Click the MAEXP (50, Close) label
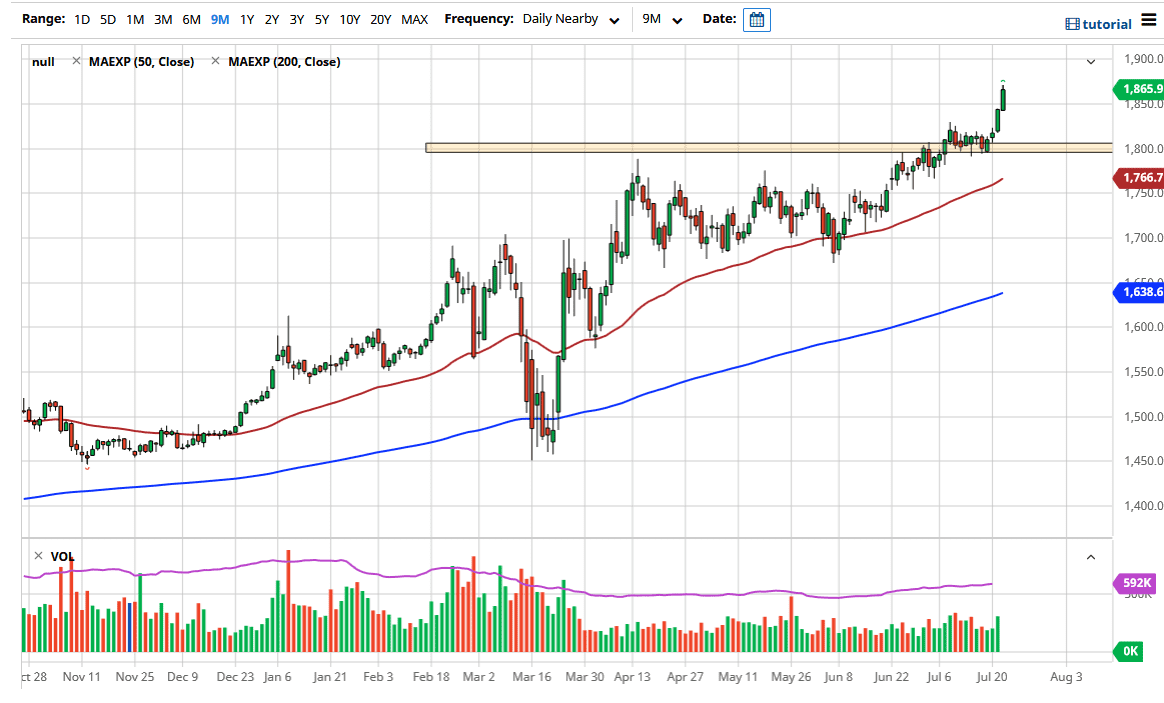The image size is (1164, 703). click(143, 62)
